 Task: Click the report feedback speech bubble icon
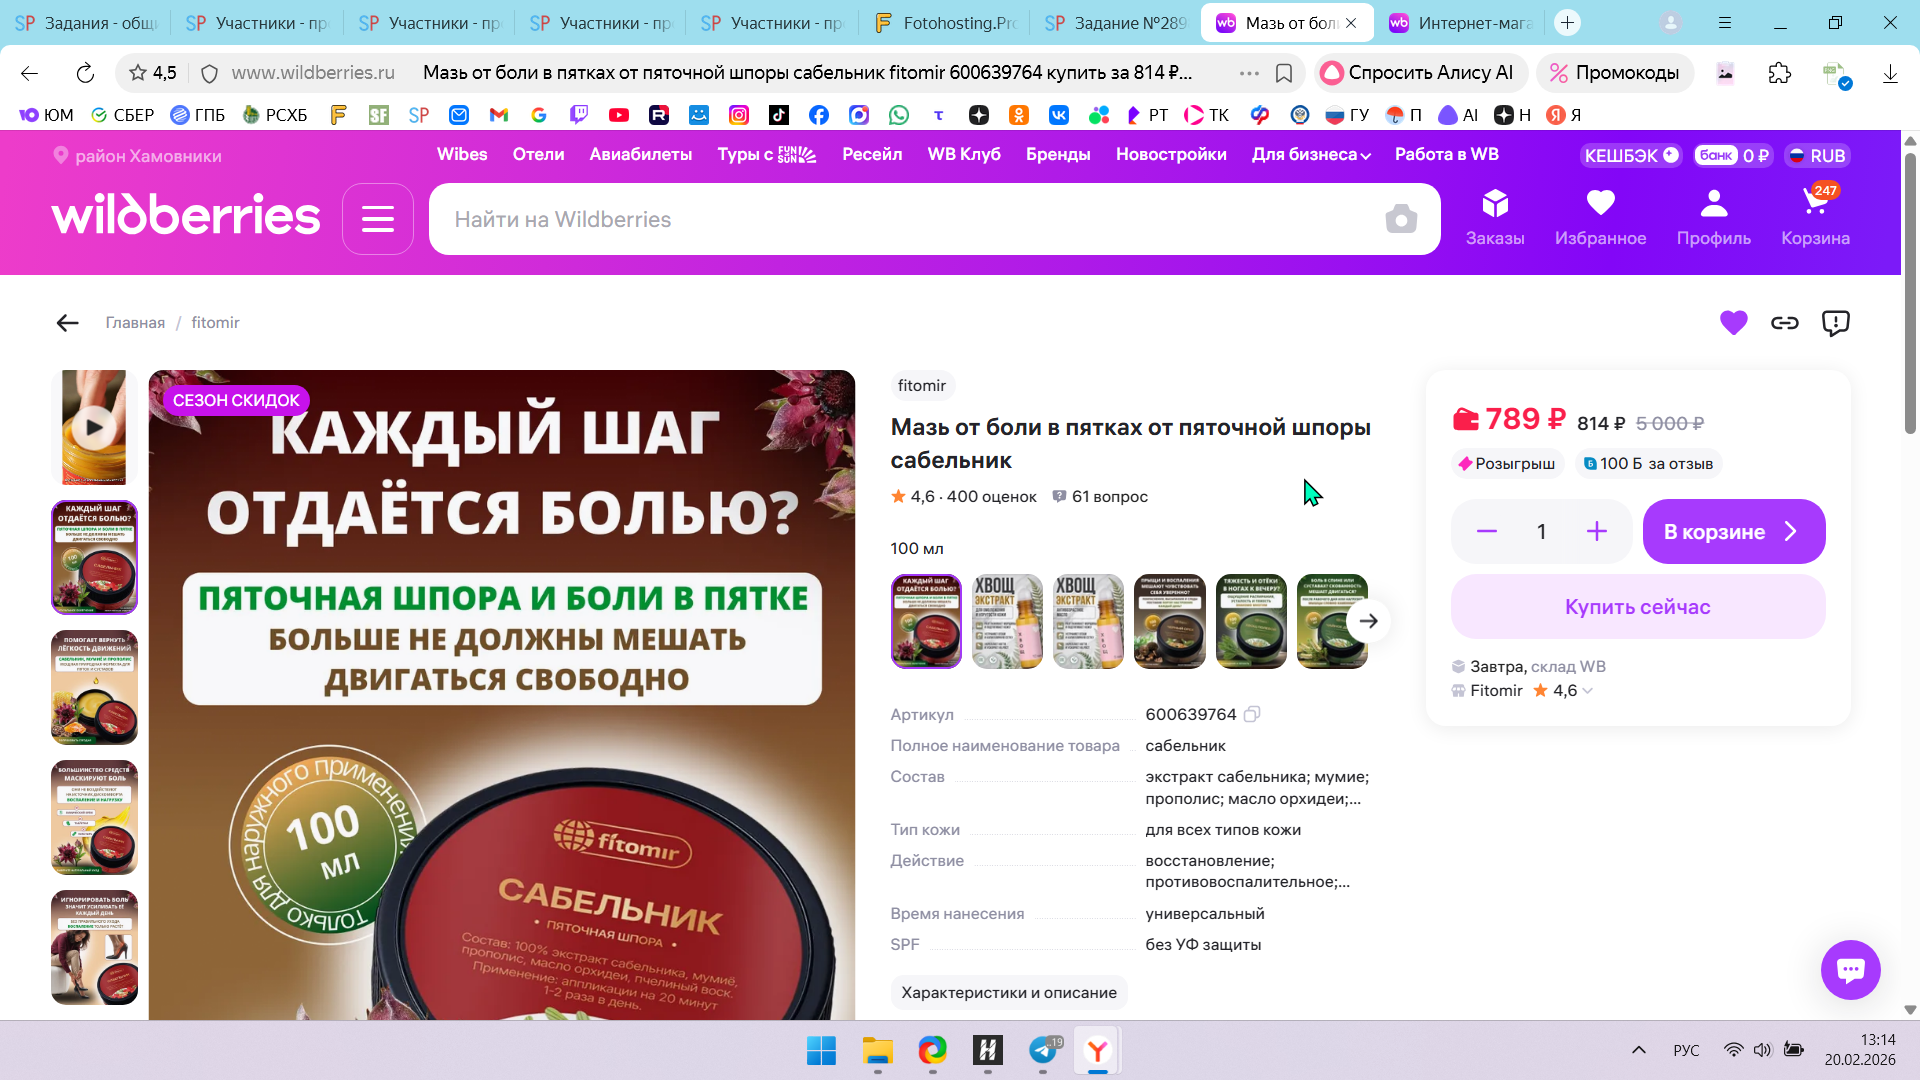(x=1835, y=323)
